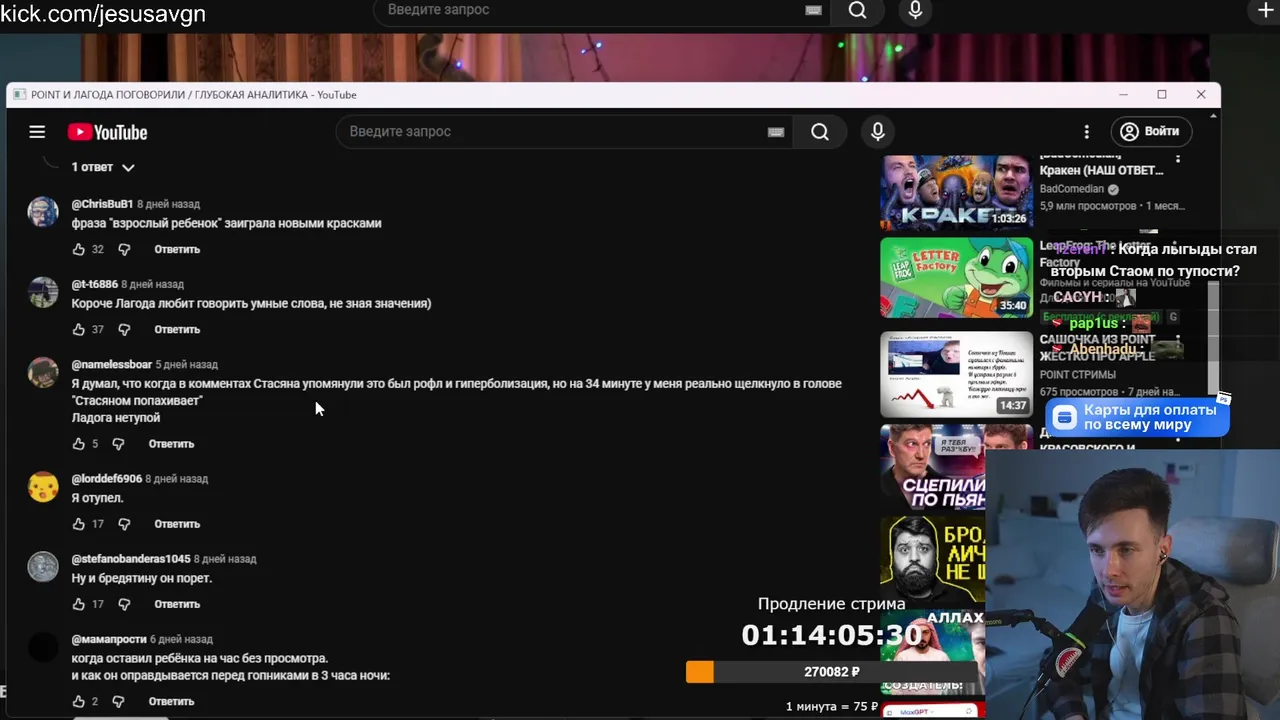The height and width of the screenshot is (720, 1280).
Task: Open on-screen keyboard in YouTube search box
Action: click(775, 132)
